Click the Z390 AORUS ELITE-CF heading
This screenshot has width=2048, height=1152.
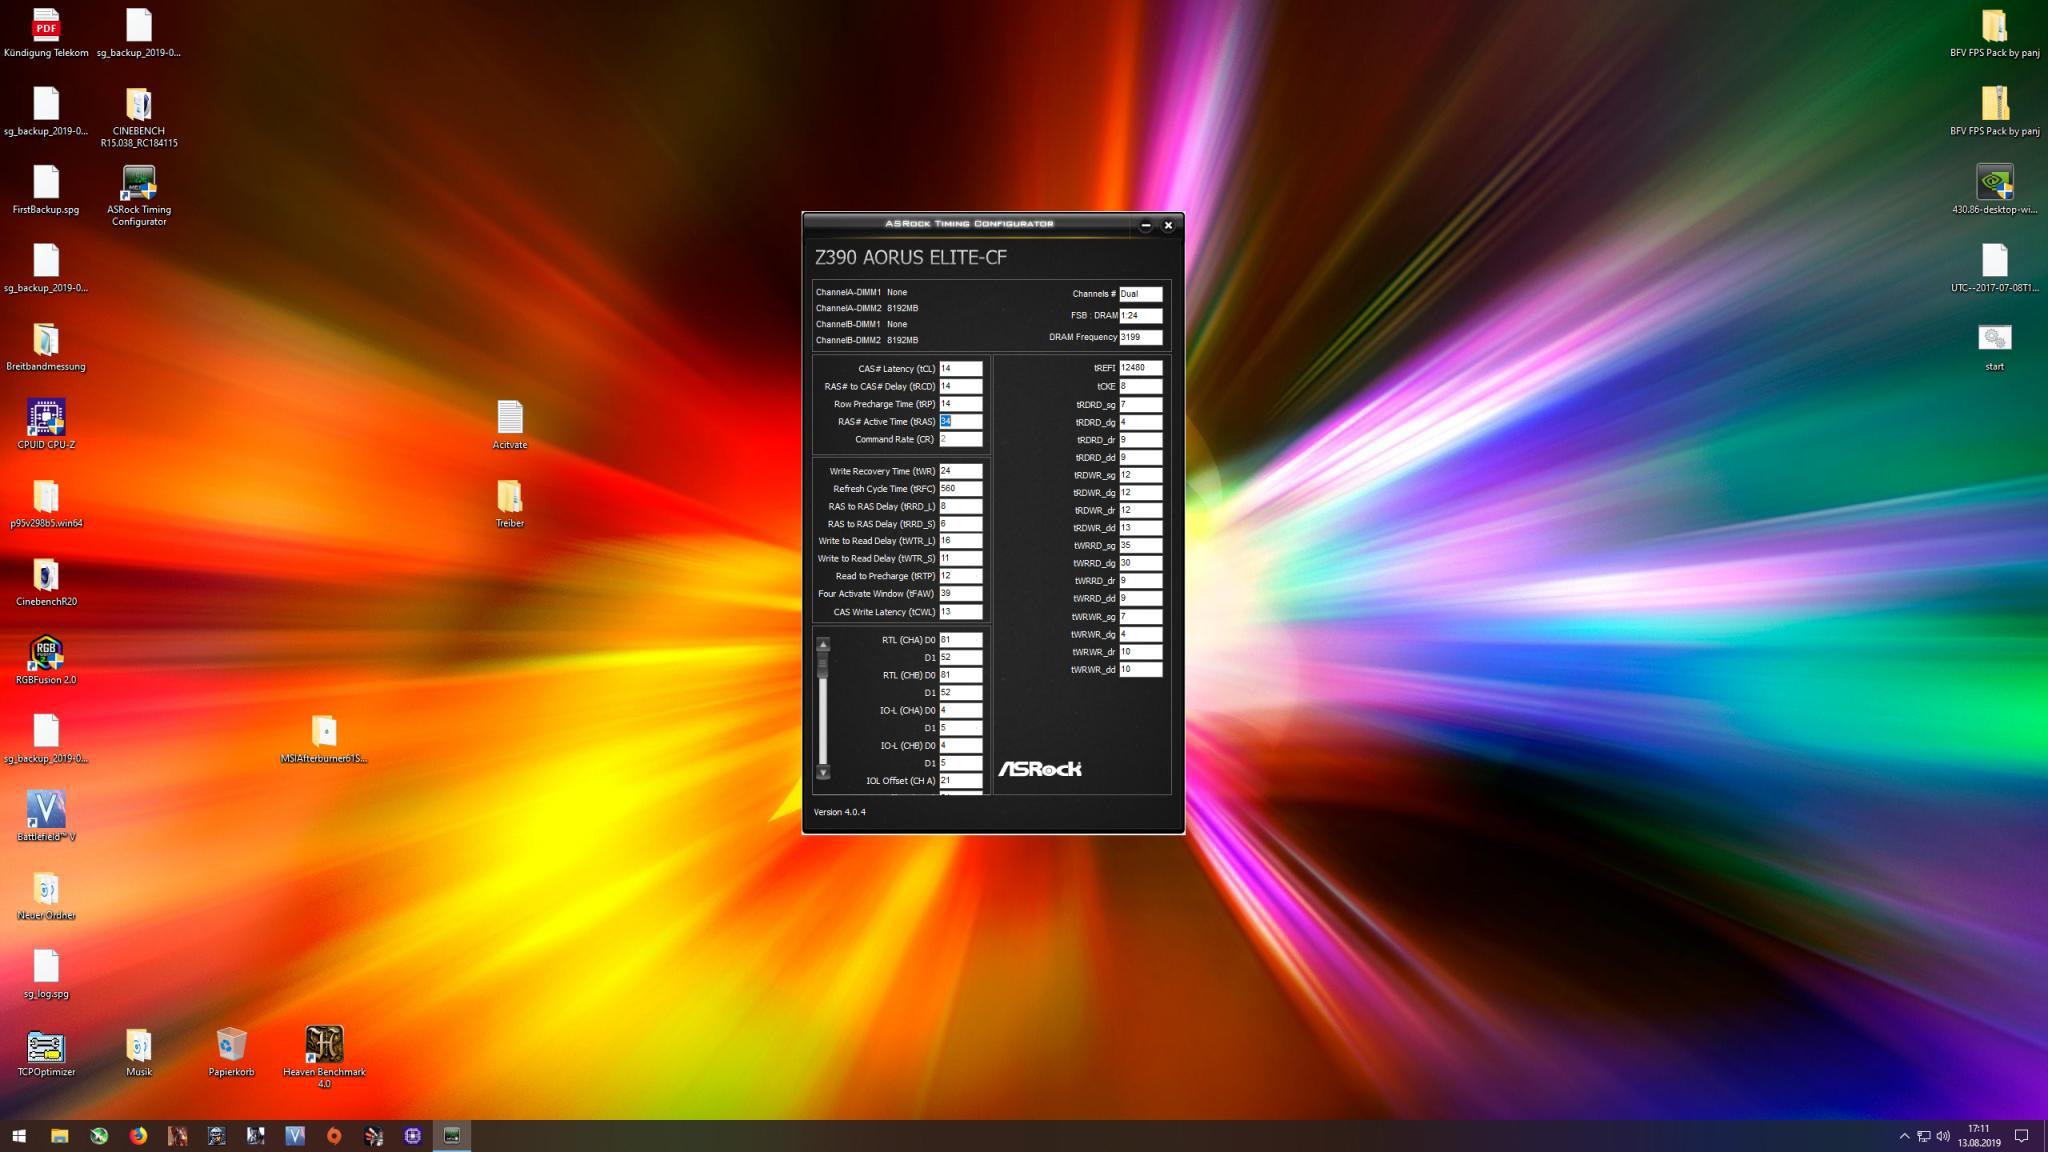(910, 258)
